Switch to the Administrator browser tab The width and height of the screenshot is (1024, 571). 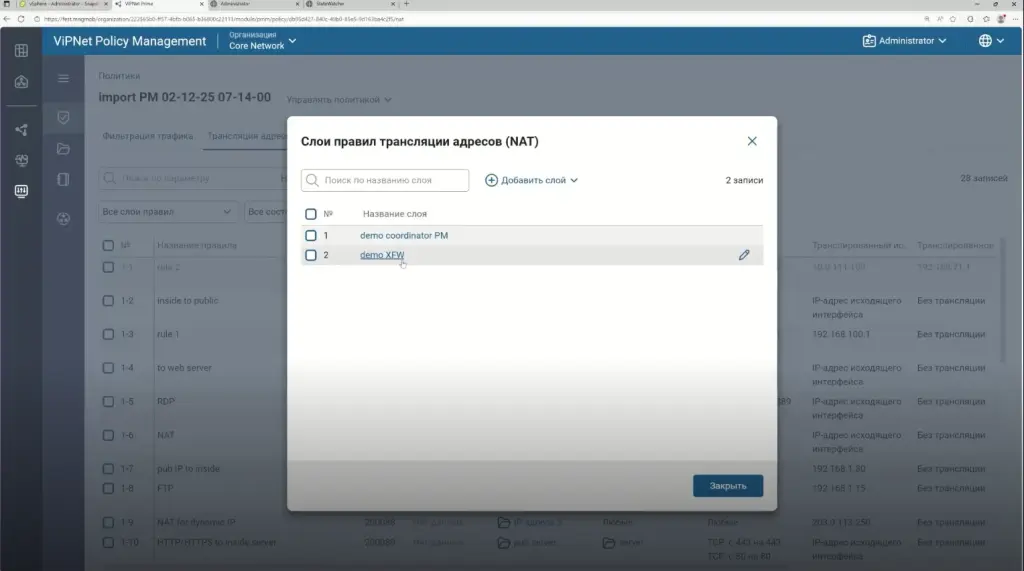click(x=255, y=4)
